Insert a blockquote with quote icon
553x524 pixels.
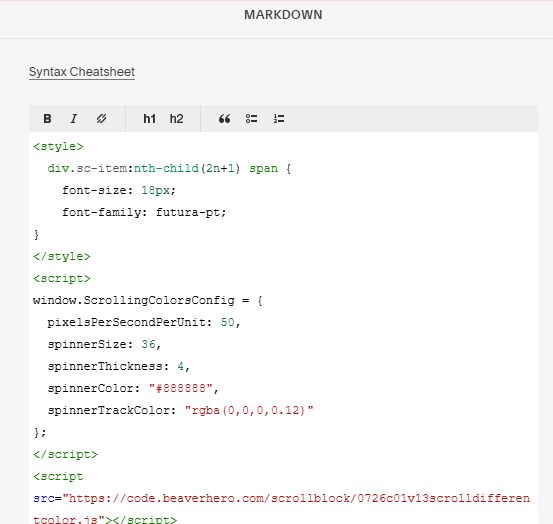pyautogui.click(x=224, y=118)
